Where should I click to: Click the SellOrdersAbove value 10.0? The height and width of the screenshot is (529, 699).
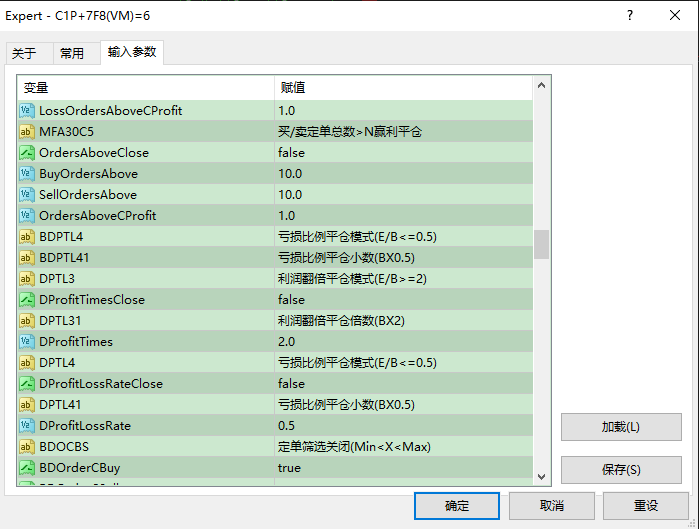pyautogui.click(x=290, y=194)
